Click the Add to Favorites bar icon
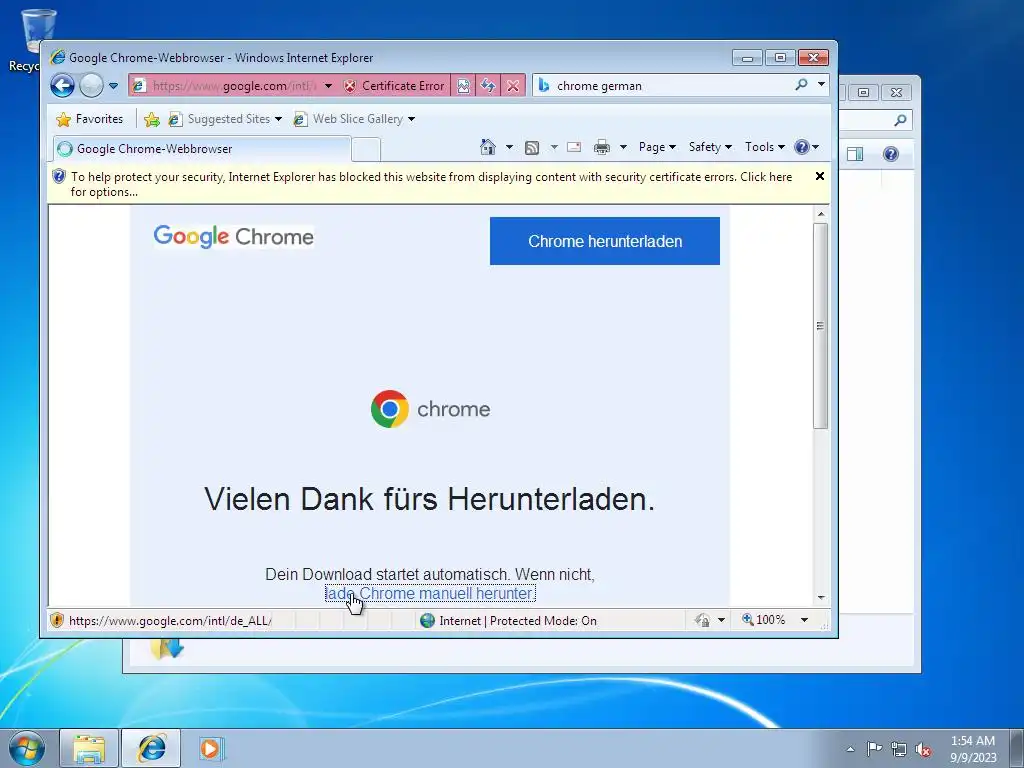1024x768 pixels. click(x=152, y=119)
